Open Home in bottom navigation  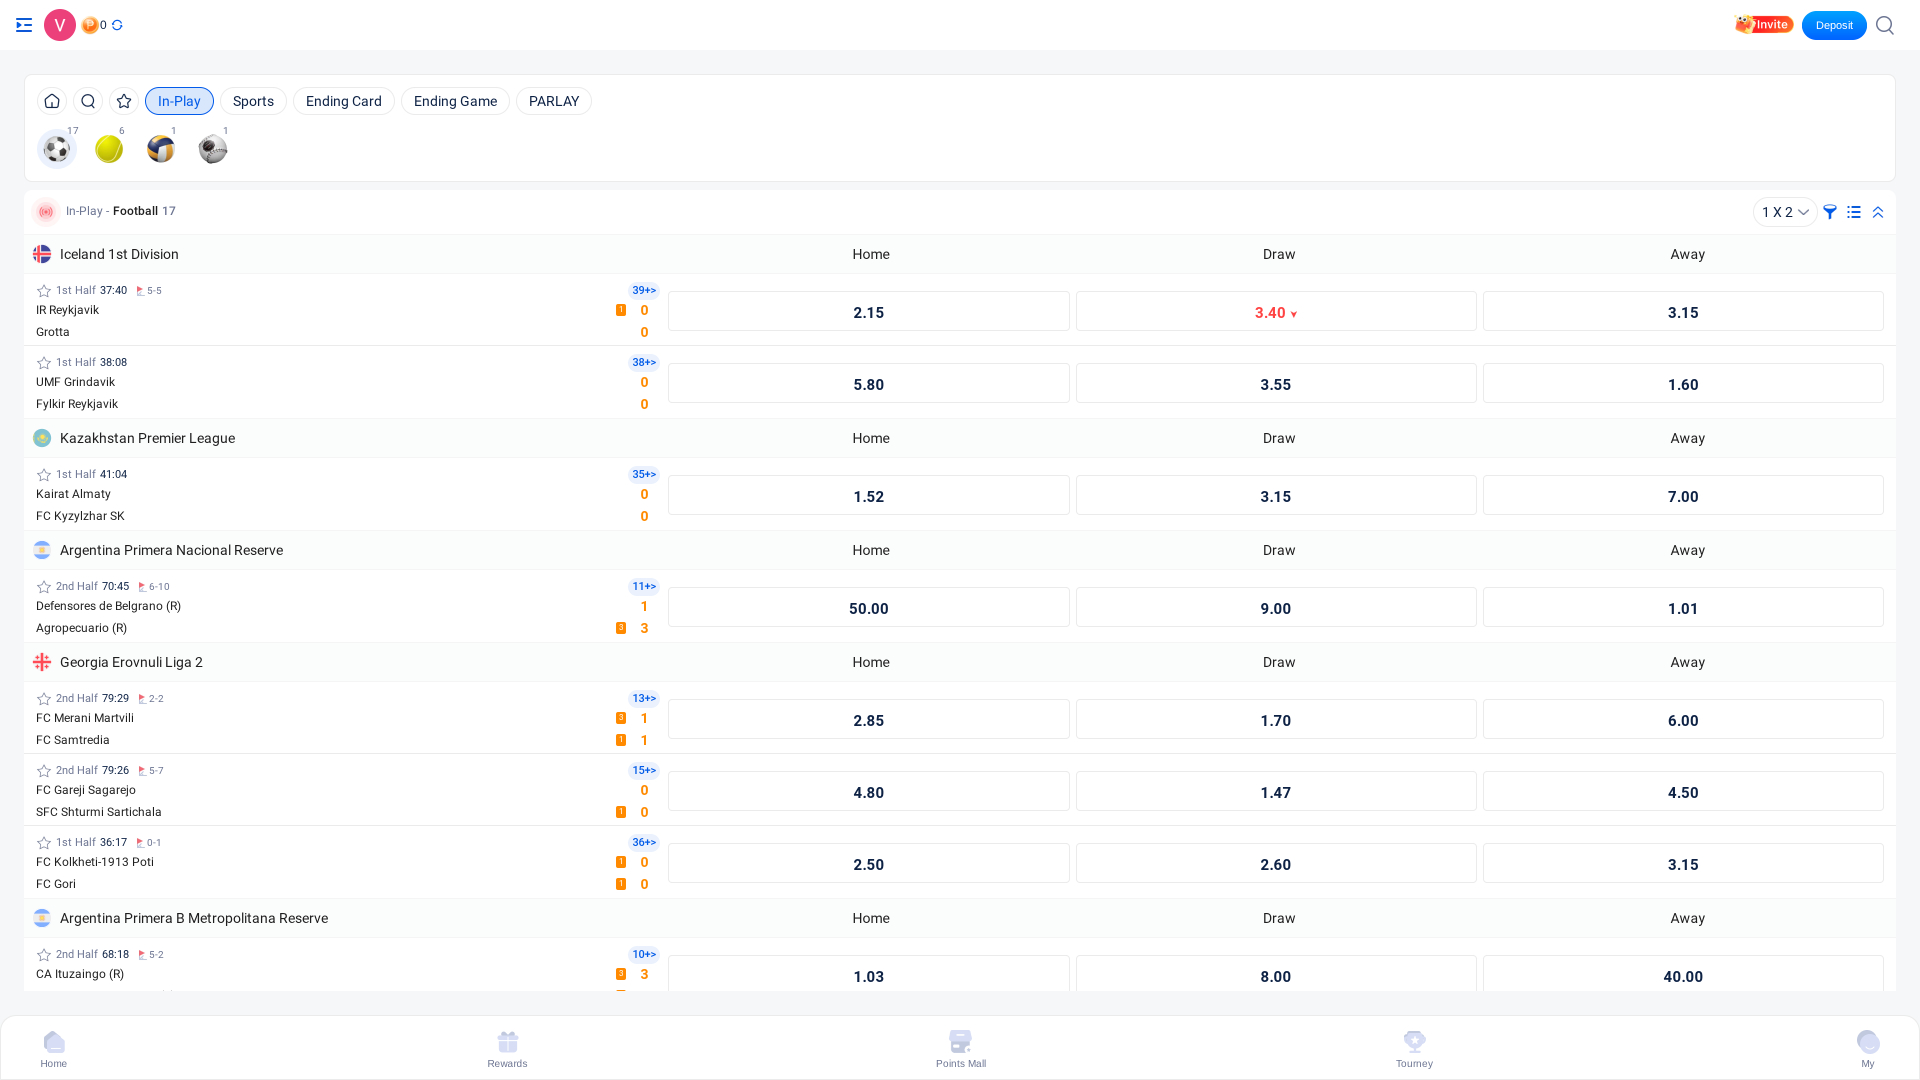coord(54,1049)
